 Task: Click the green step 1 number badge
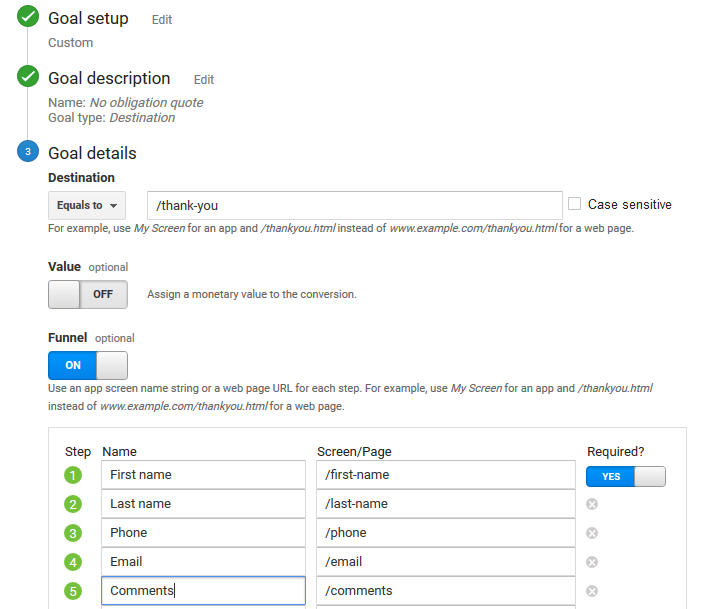pyautogui.click(x=73, y=475)
